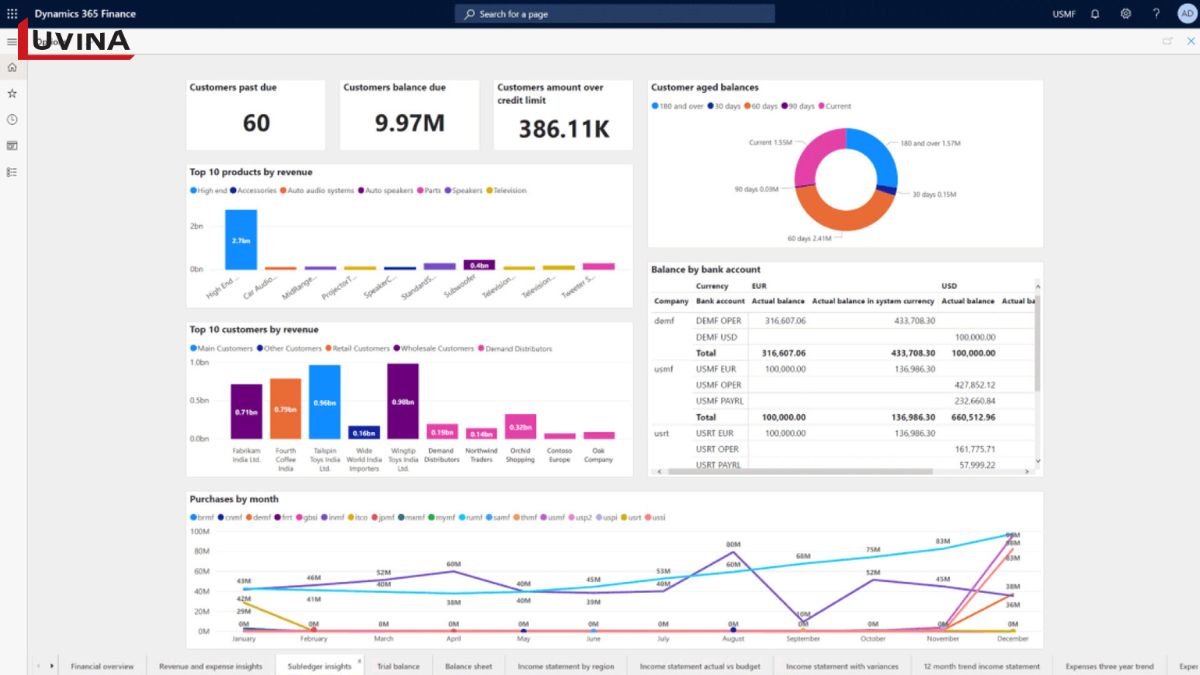Open USMF company picker

(x=1064, y=14)
